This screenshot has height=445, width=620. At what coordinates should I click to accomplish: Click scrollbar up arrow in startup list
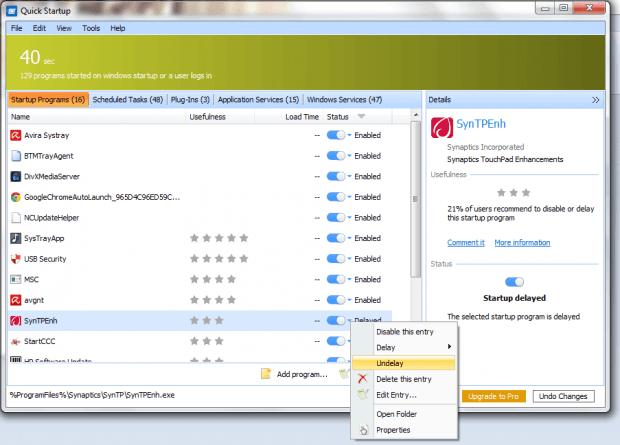pos(416,115)
